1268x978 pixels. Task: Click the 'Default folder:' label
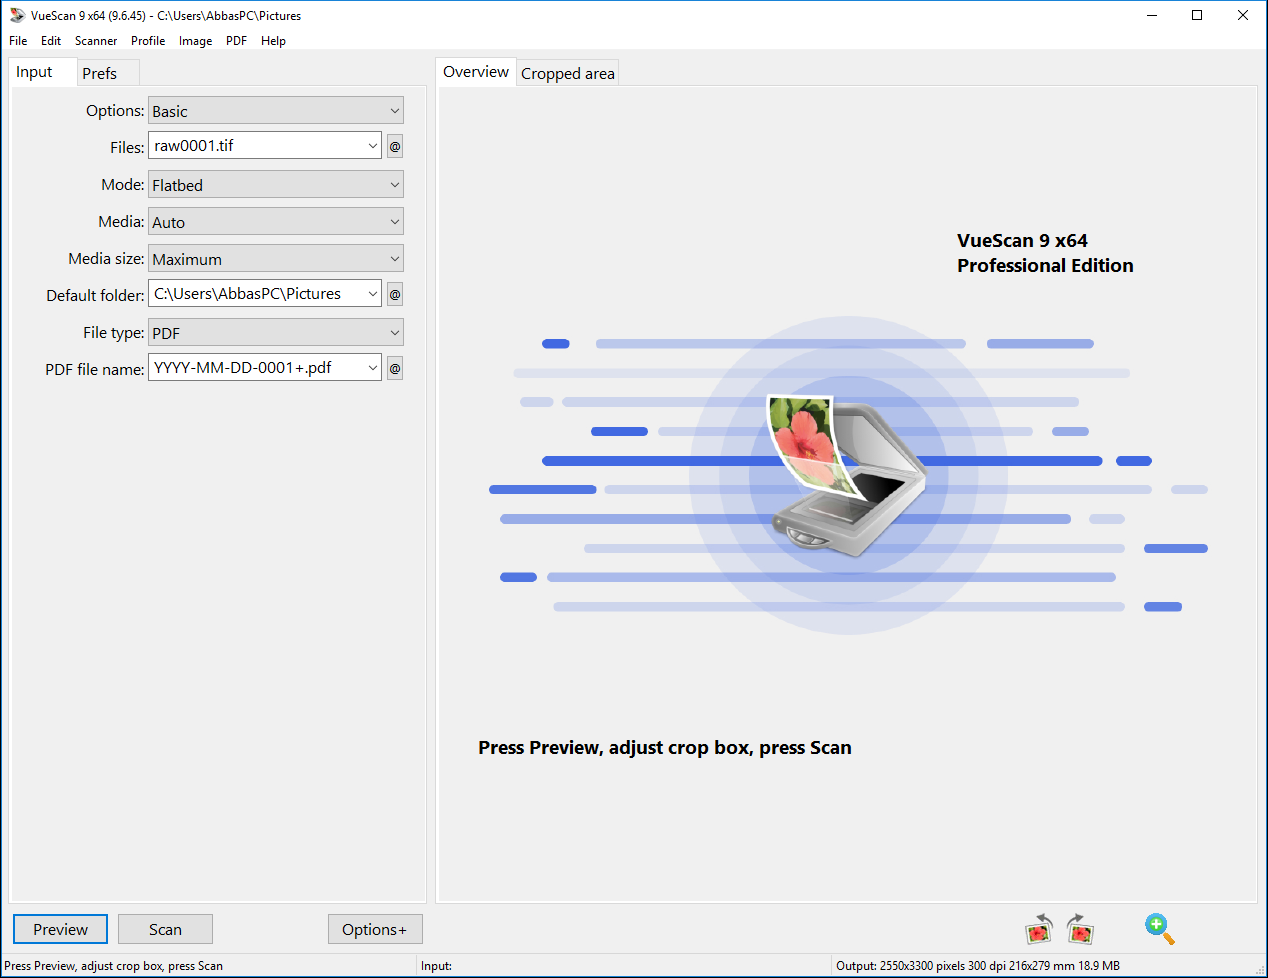coord(95,295)
